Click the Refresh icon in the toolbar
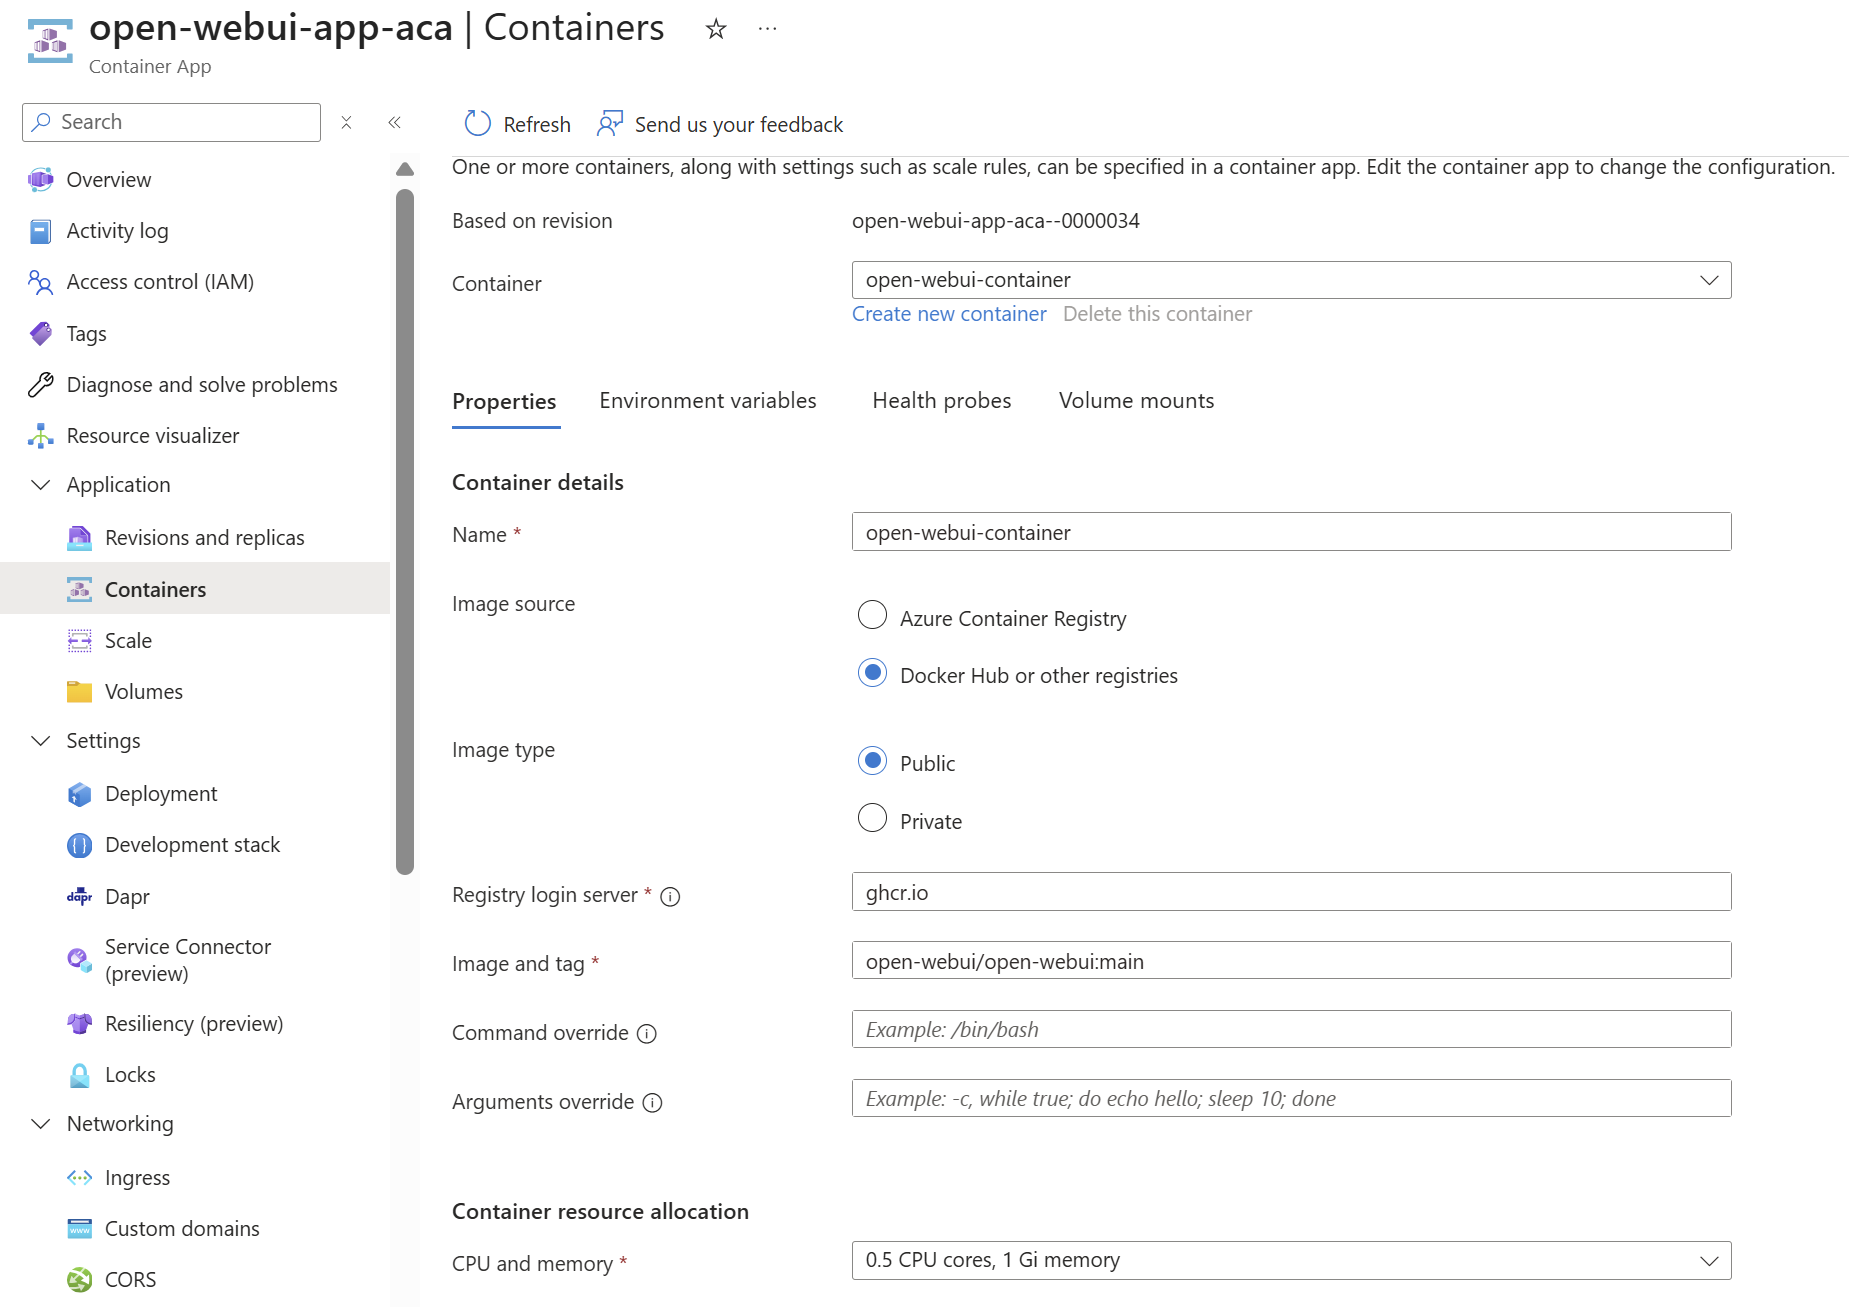 [477, 124]
